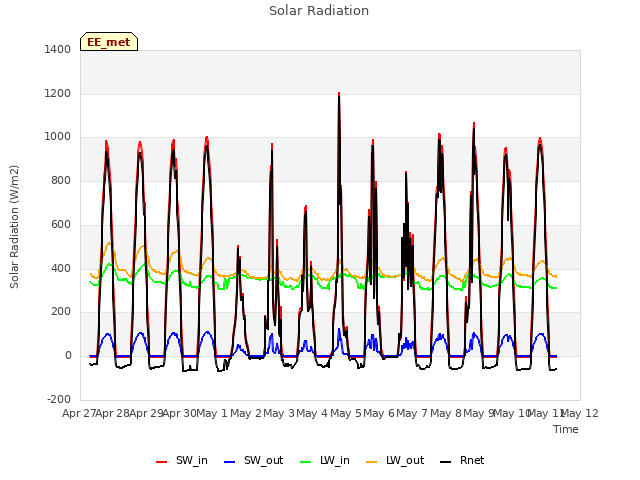Click the LW_in legend label
This screenshot has height=480, width=640.
tap(335, 460)
